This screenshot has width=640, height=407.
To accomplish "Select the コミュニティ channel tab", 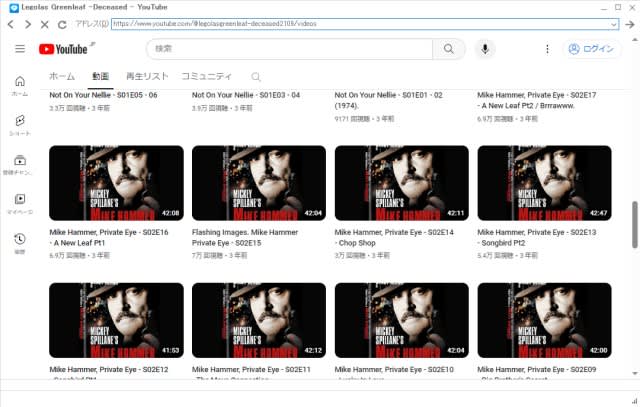I will coord(207,76).
